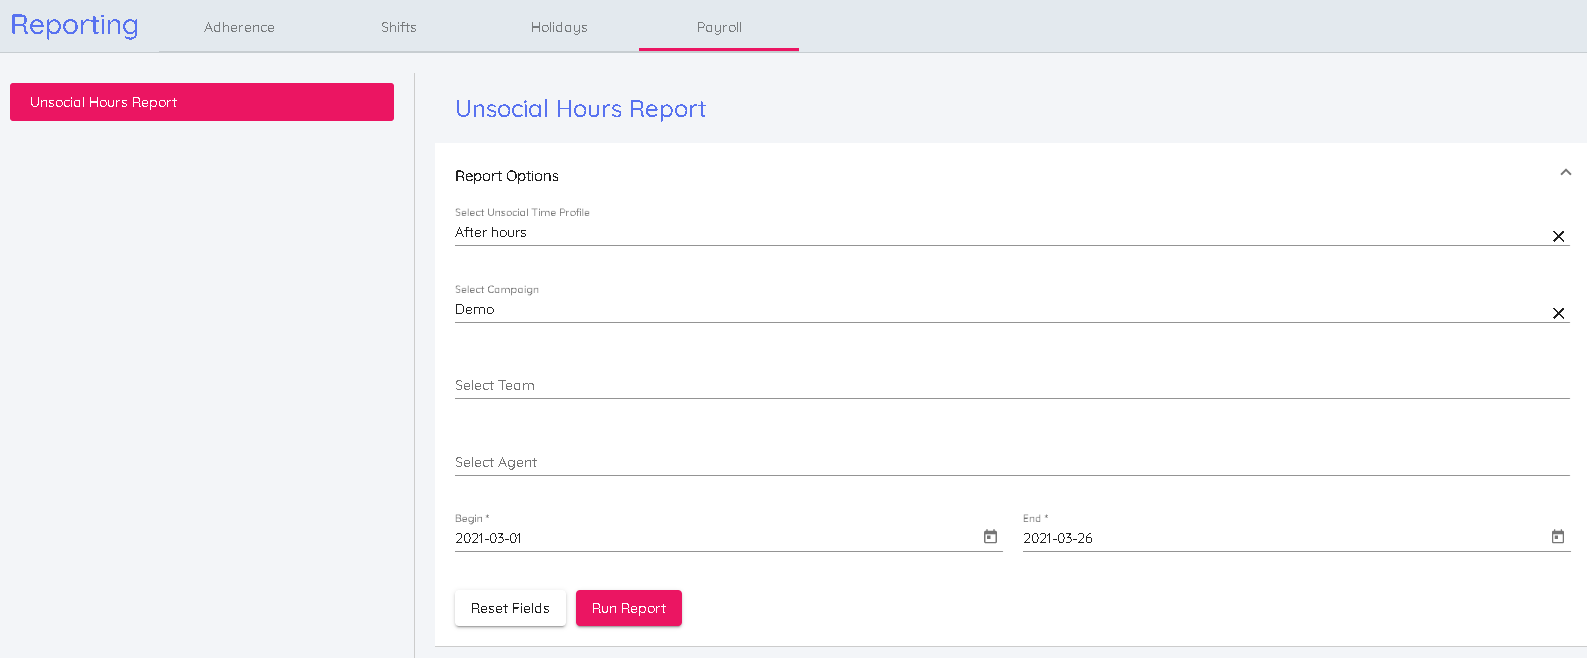Select the Payroll tab
The height and width of the screenshot is (658, 1587).
pos(719,27)
